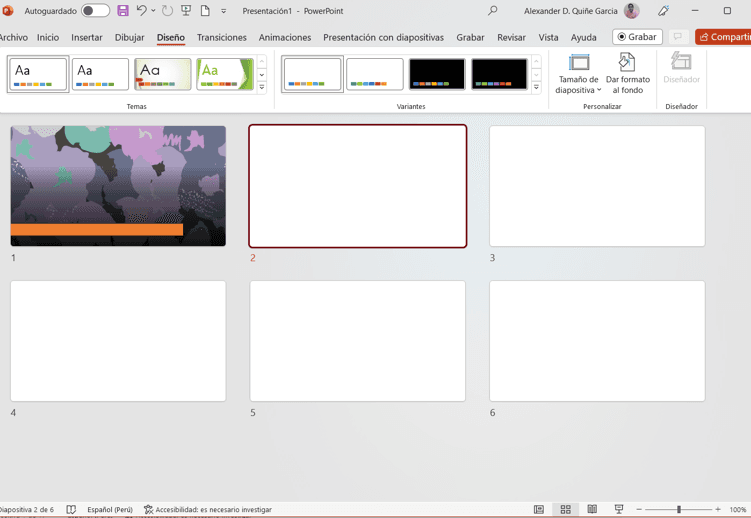The image size is (751, 518).
Task: Open the Archivo menu
Action: tap(13, 37)
